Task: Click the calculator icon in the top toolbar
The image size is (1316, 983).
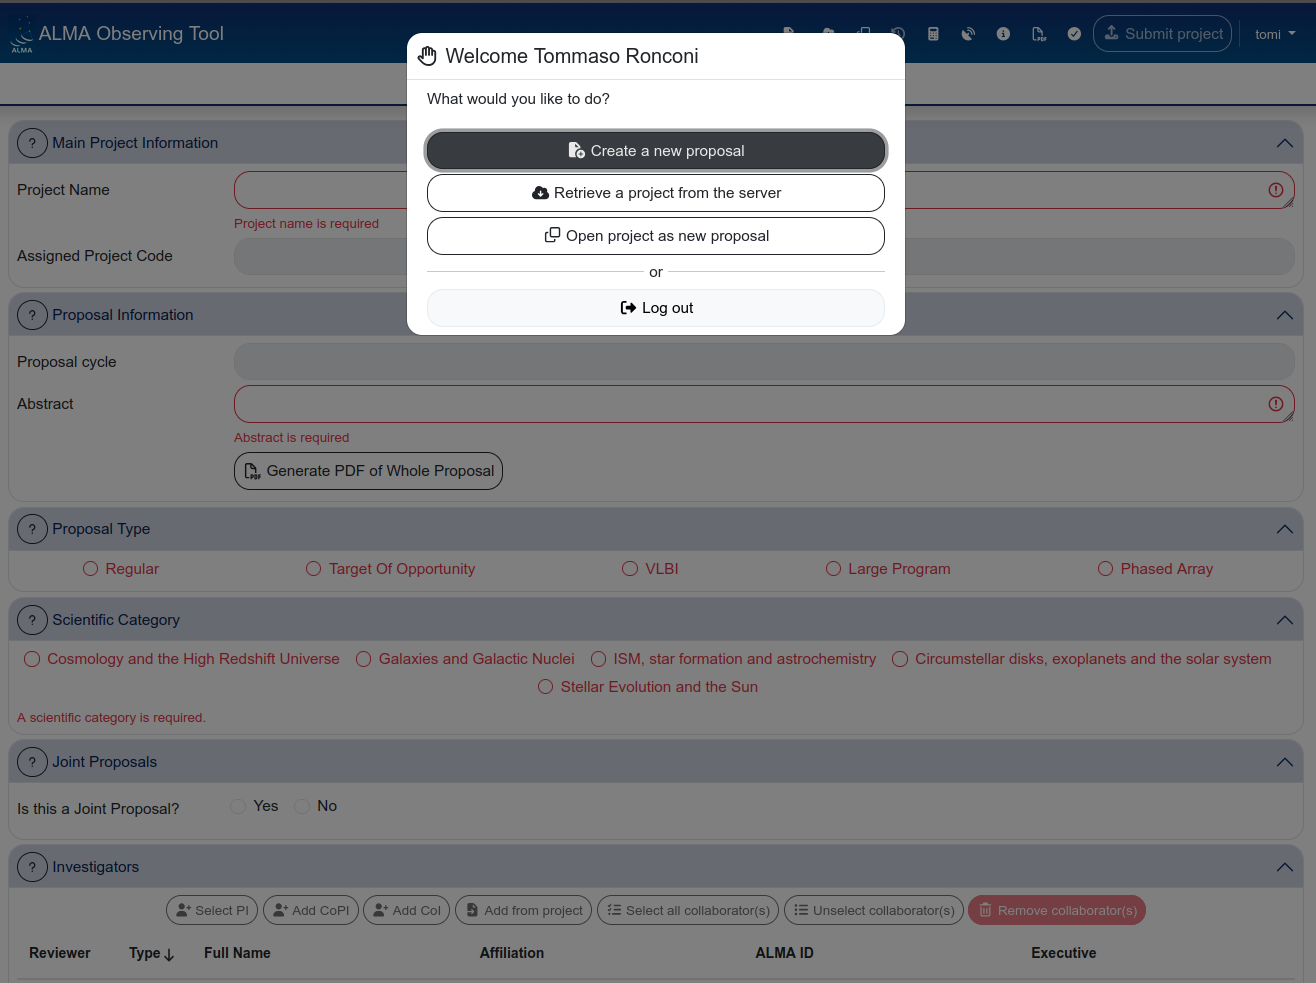Action: 933,34
